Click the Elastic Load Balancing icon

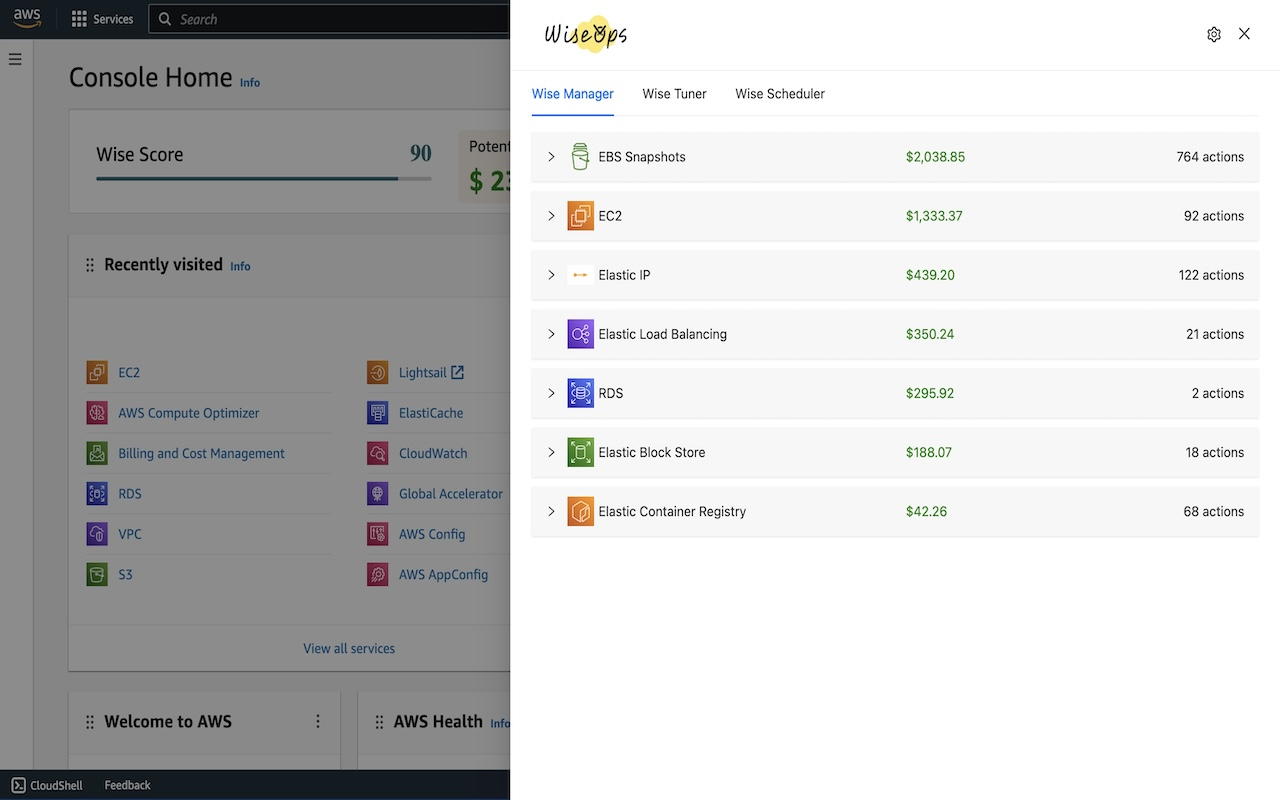click(580, 334)
